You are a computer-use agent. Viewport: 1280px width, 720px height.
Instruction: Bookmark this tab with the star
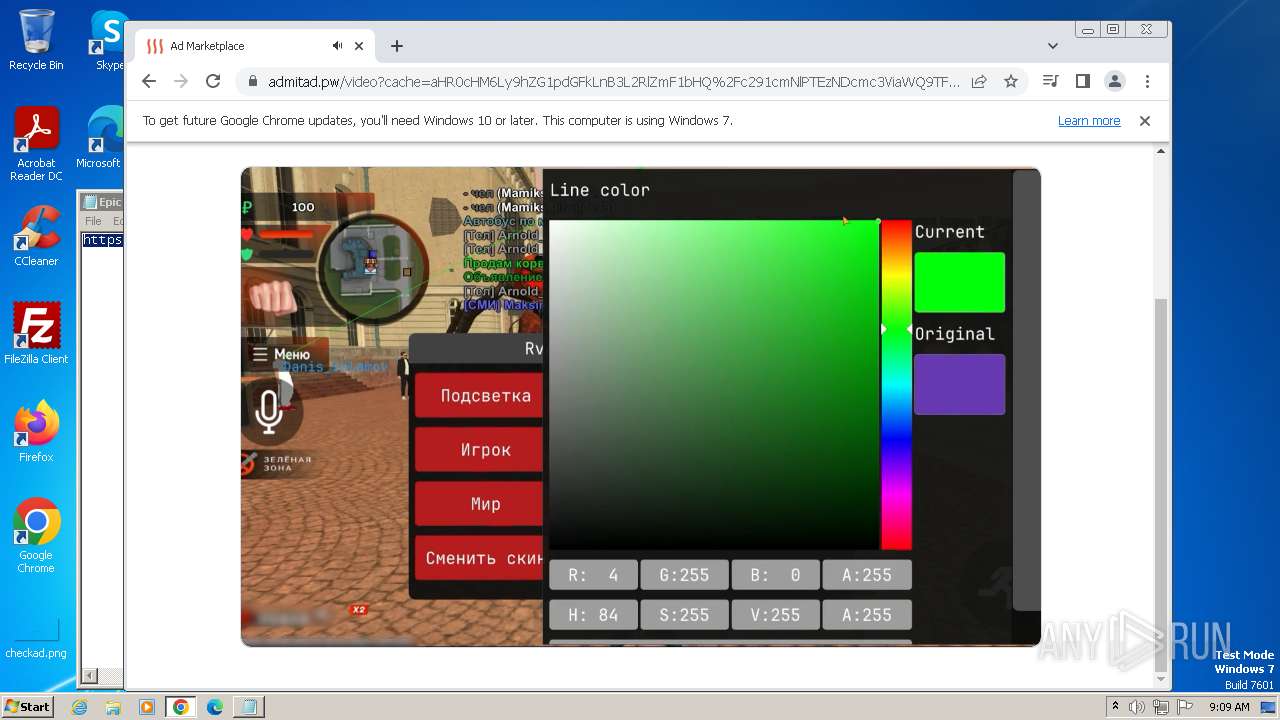click(x=1011, y=81)
